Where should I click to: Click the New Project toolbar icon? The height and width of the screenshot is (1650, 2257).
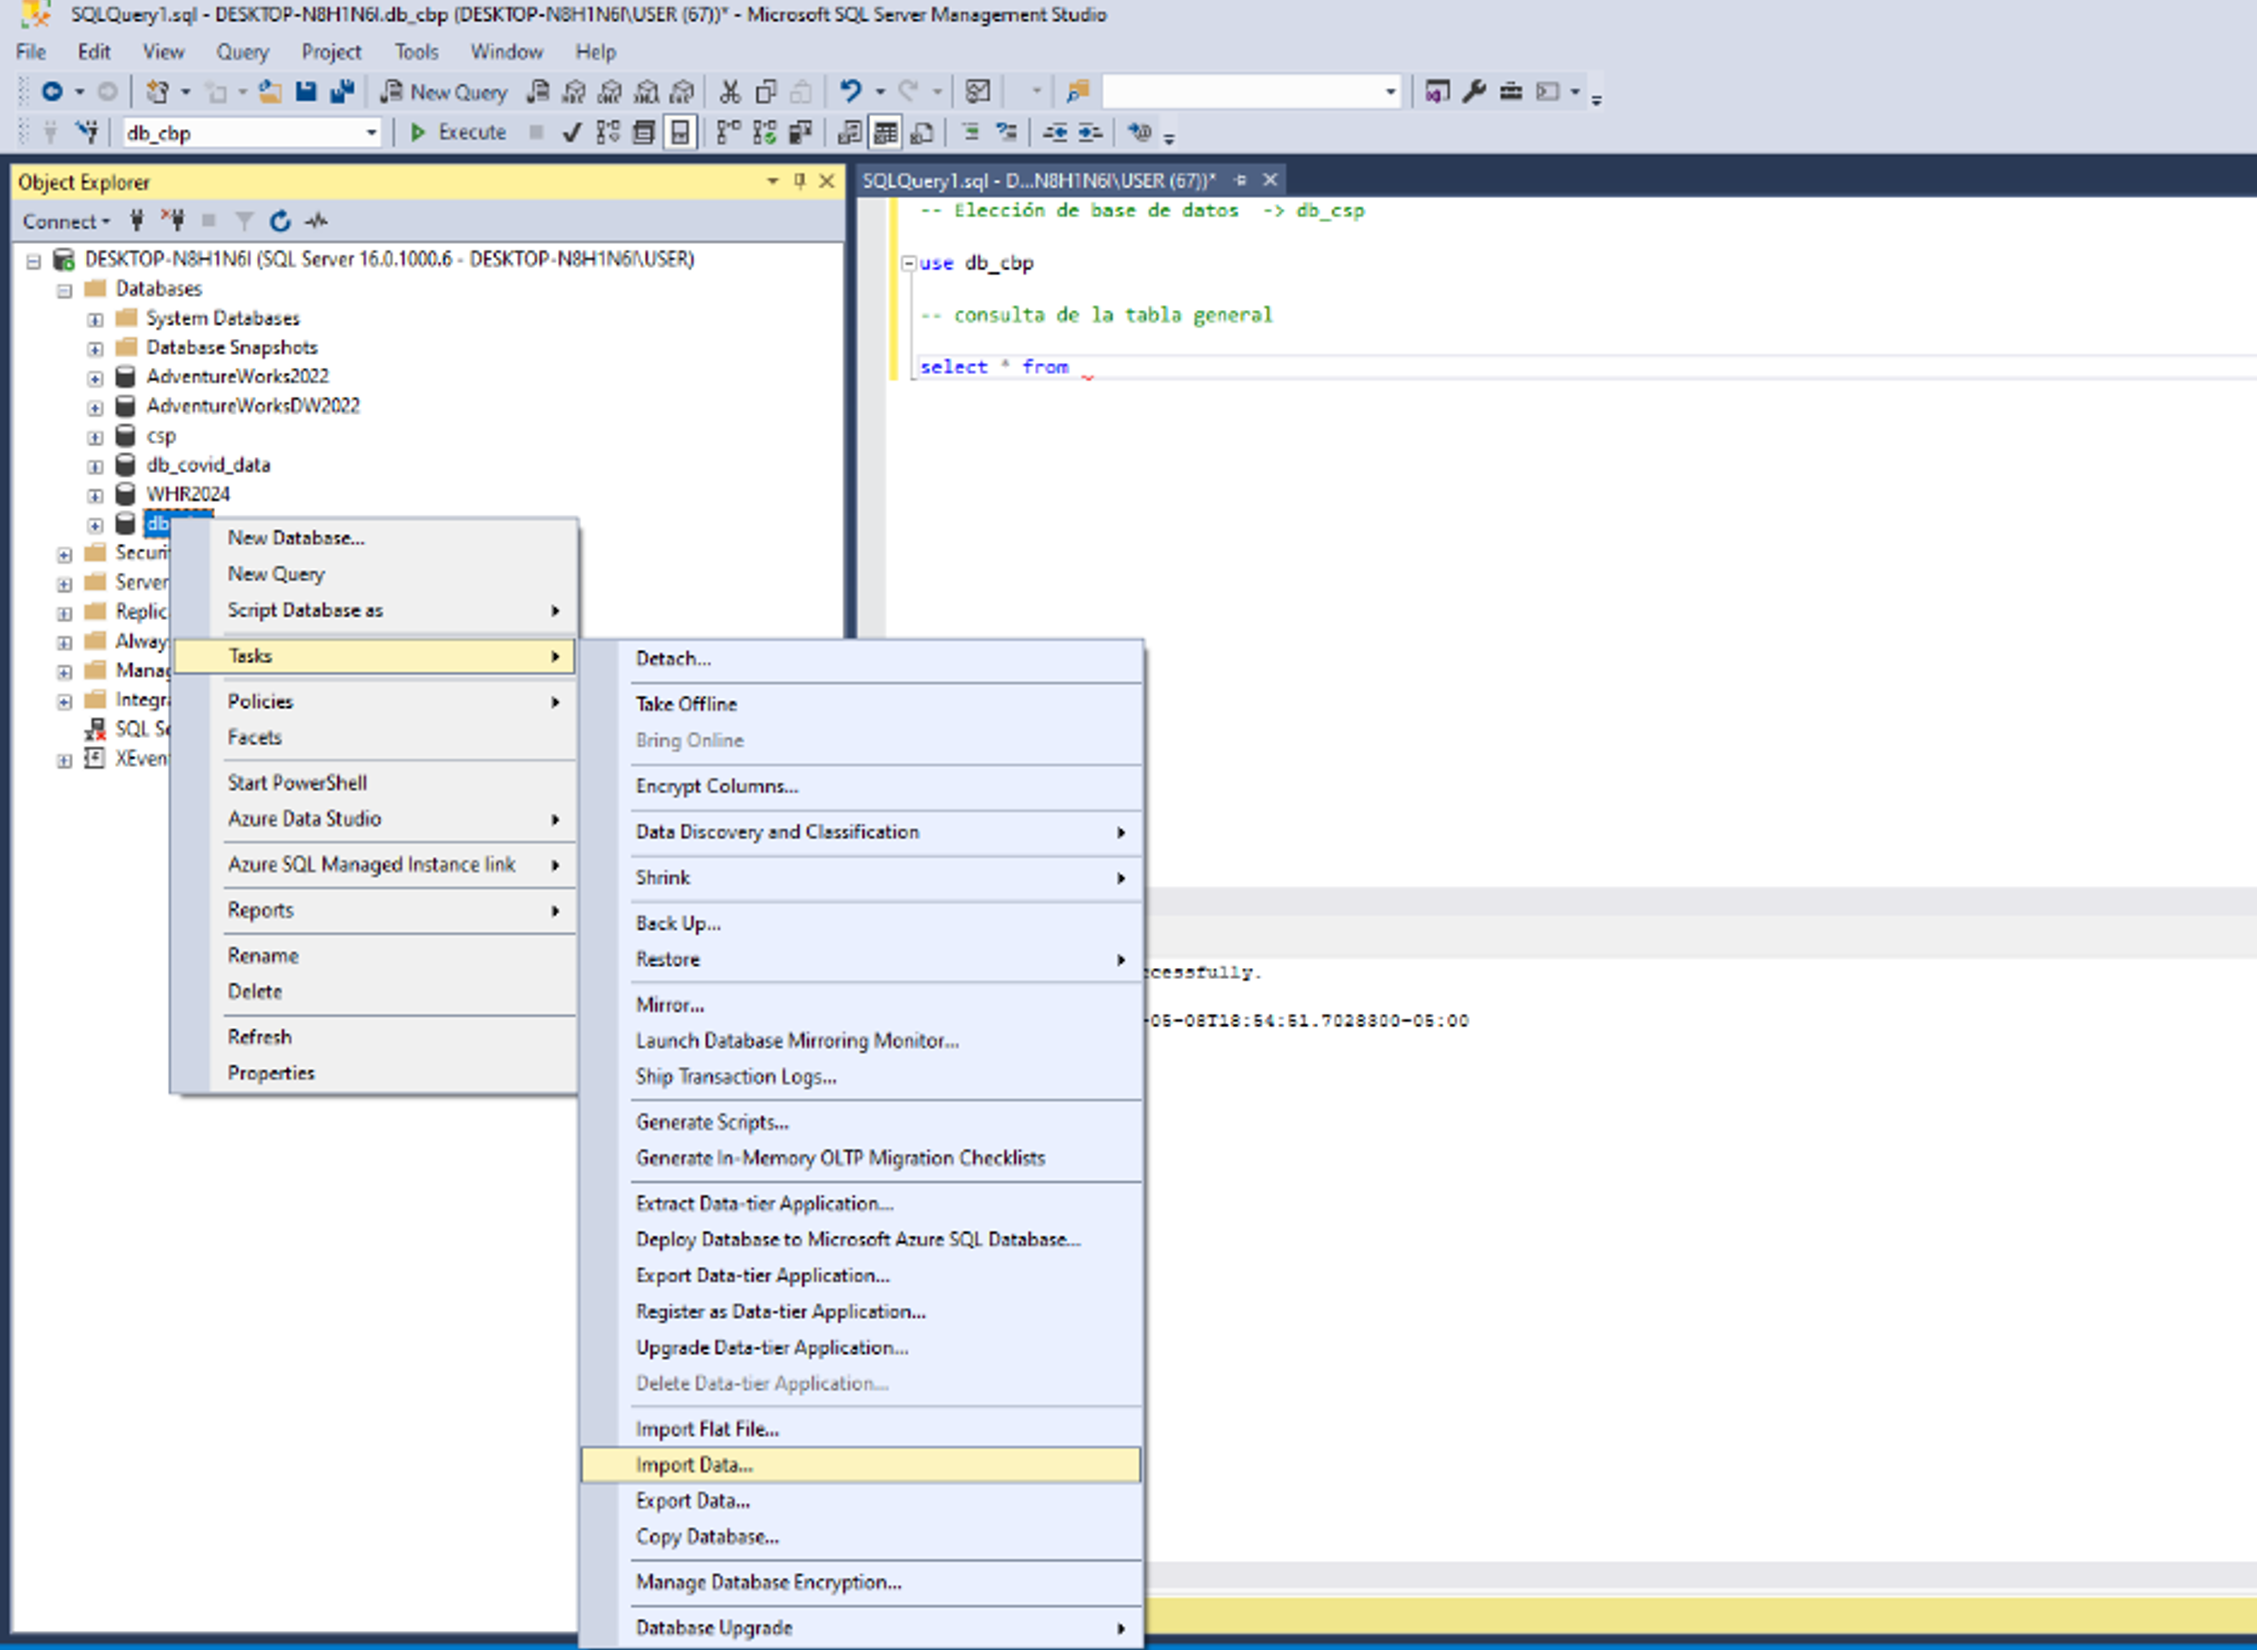(157, 92)
